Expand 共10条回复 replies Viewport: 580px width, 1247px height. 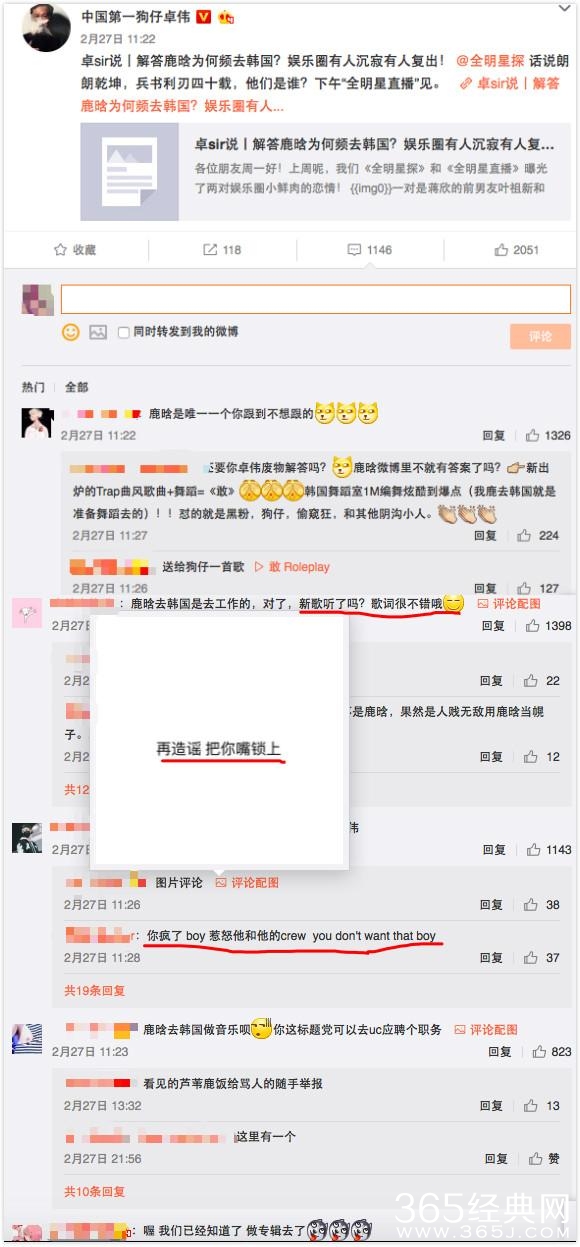[x=95, y=1191]
